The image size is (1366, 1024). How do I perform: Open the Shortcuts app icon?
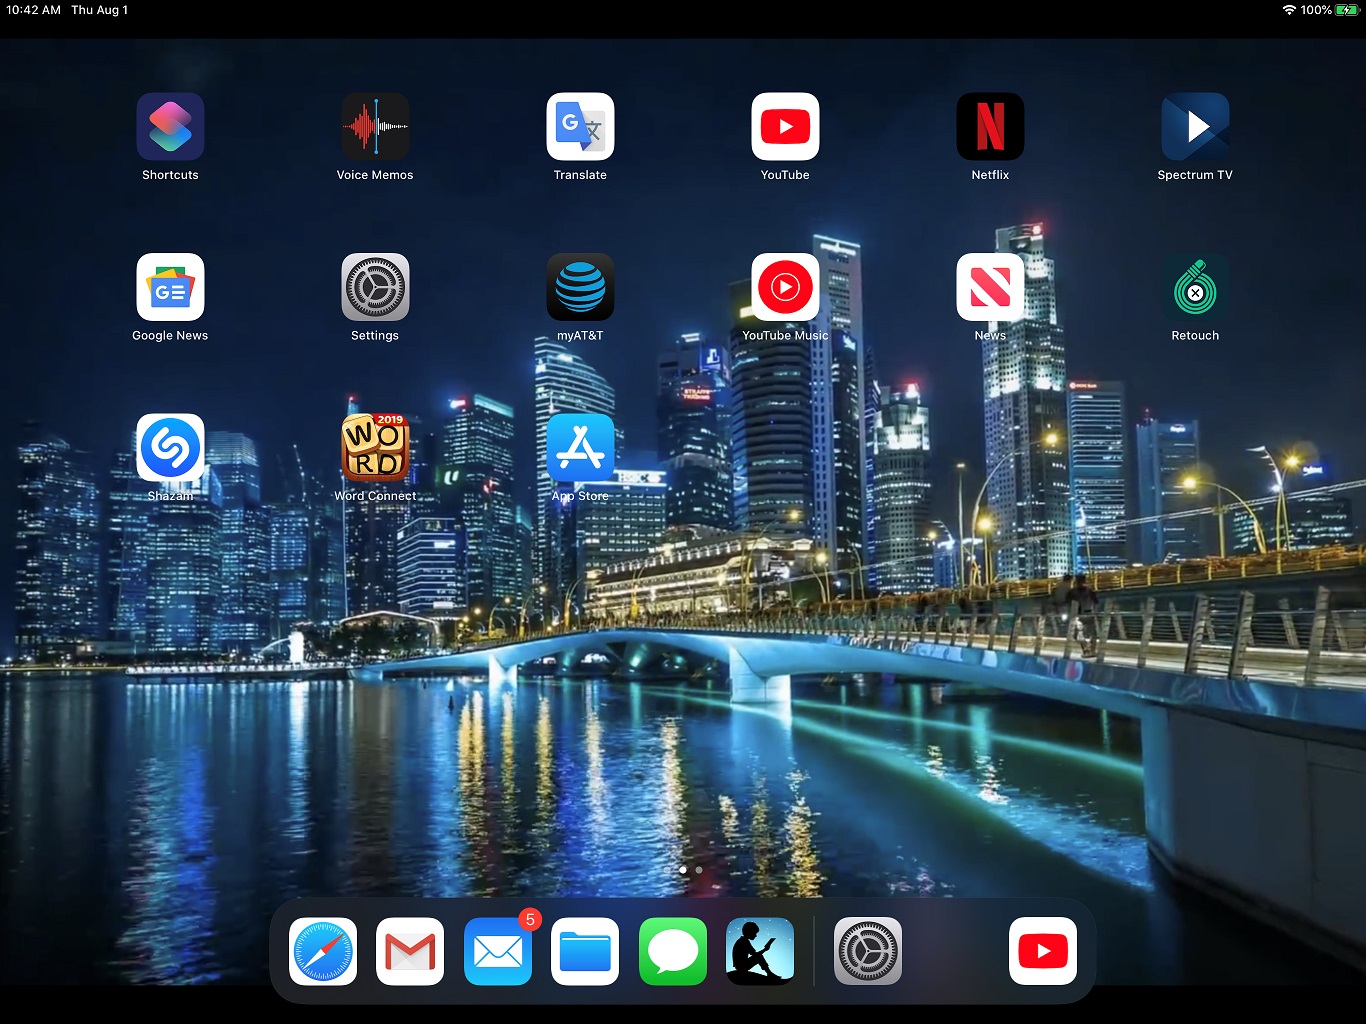pyautogui.click(x=170, y=127)
